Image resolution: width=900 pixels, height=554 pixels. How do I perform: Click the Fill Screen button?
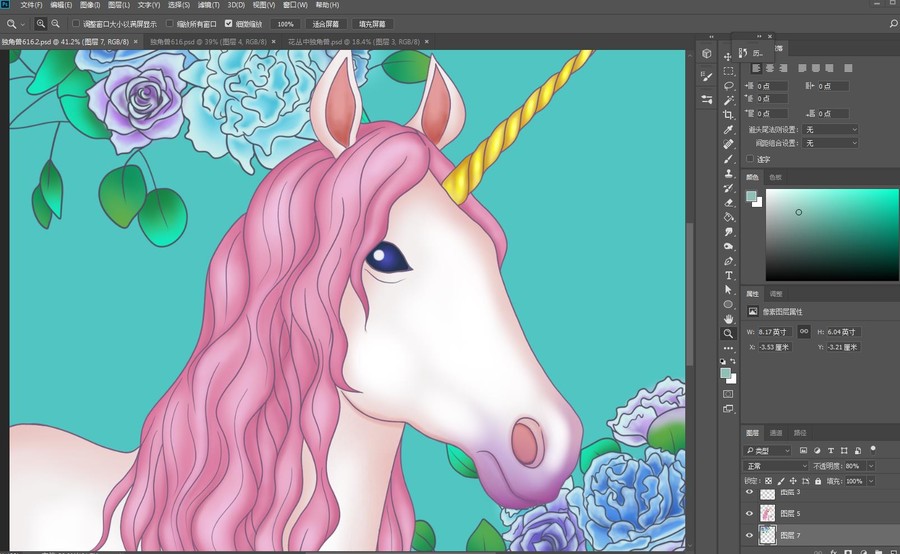(x=372, y=24)
